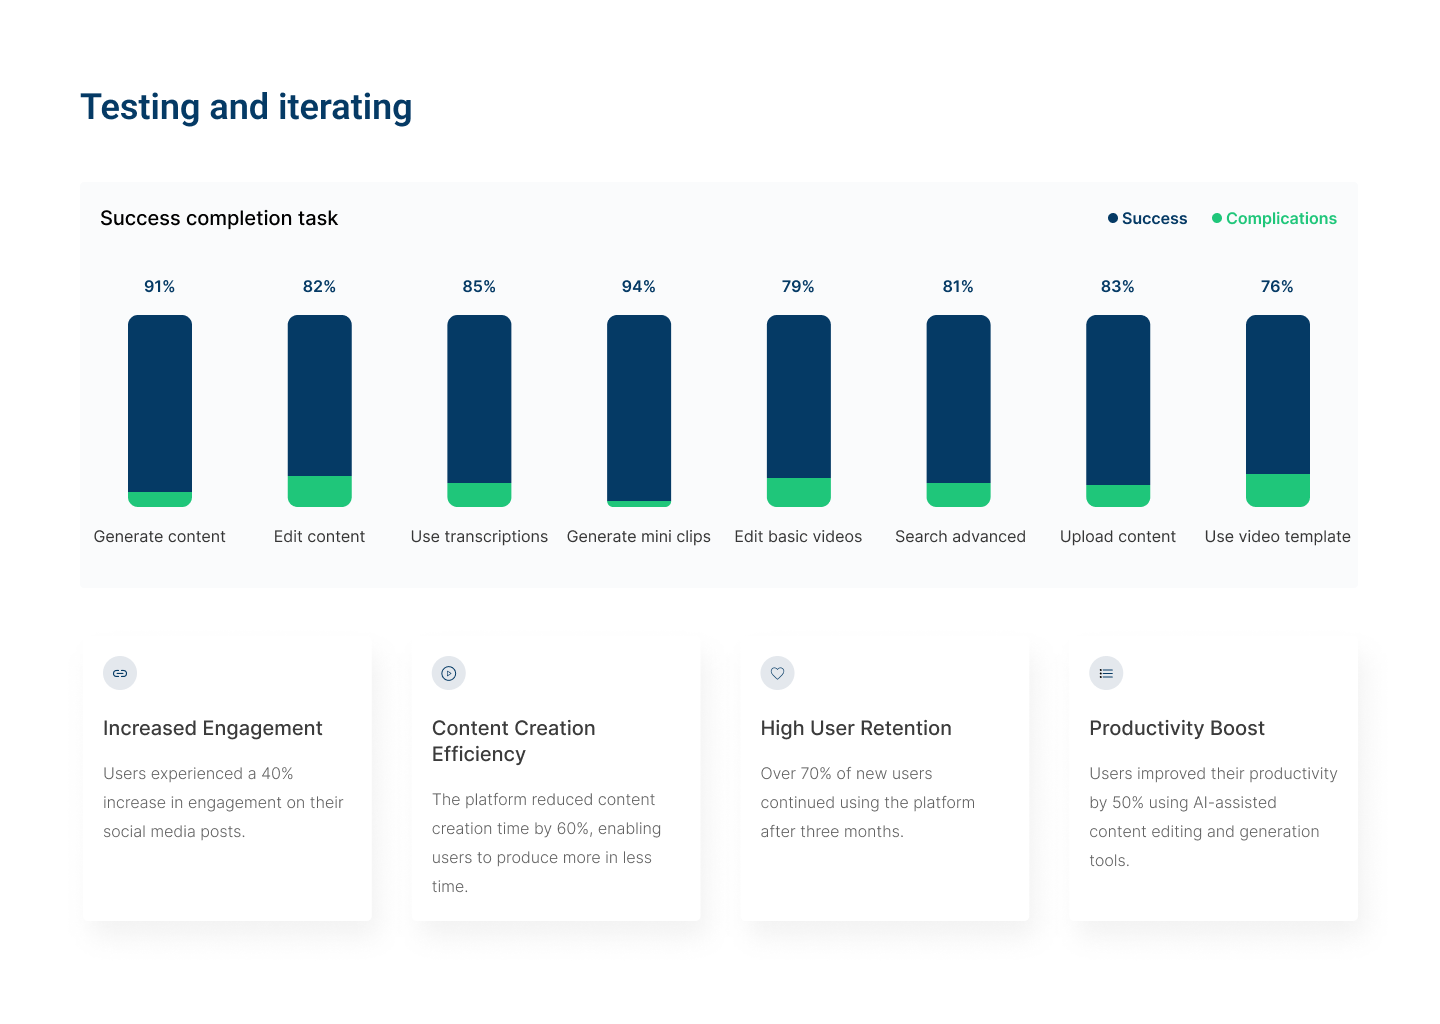Select the Edit content bar
The width and height of the screenshot is (1440, 1024).
click(320, 410)
